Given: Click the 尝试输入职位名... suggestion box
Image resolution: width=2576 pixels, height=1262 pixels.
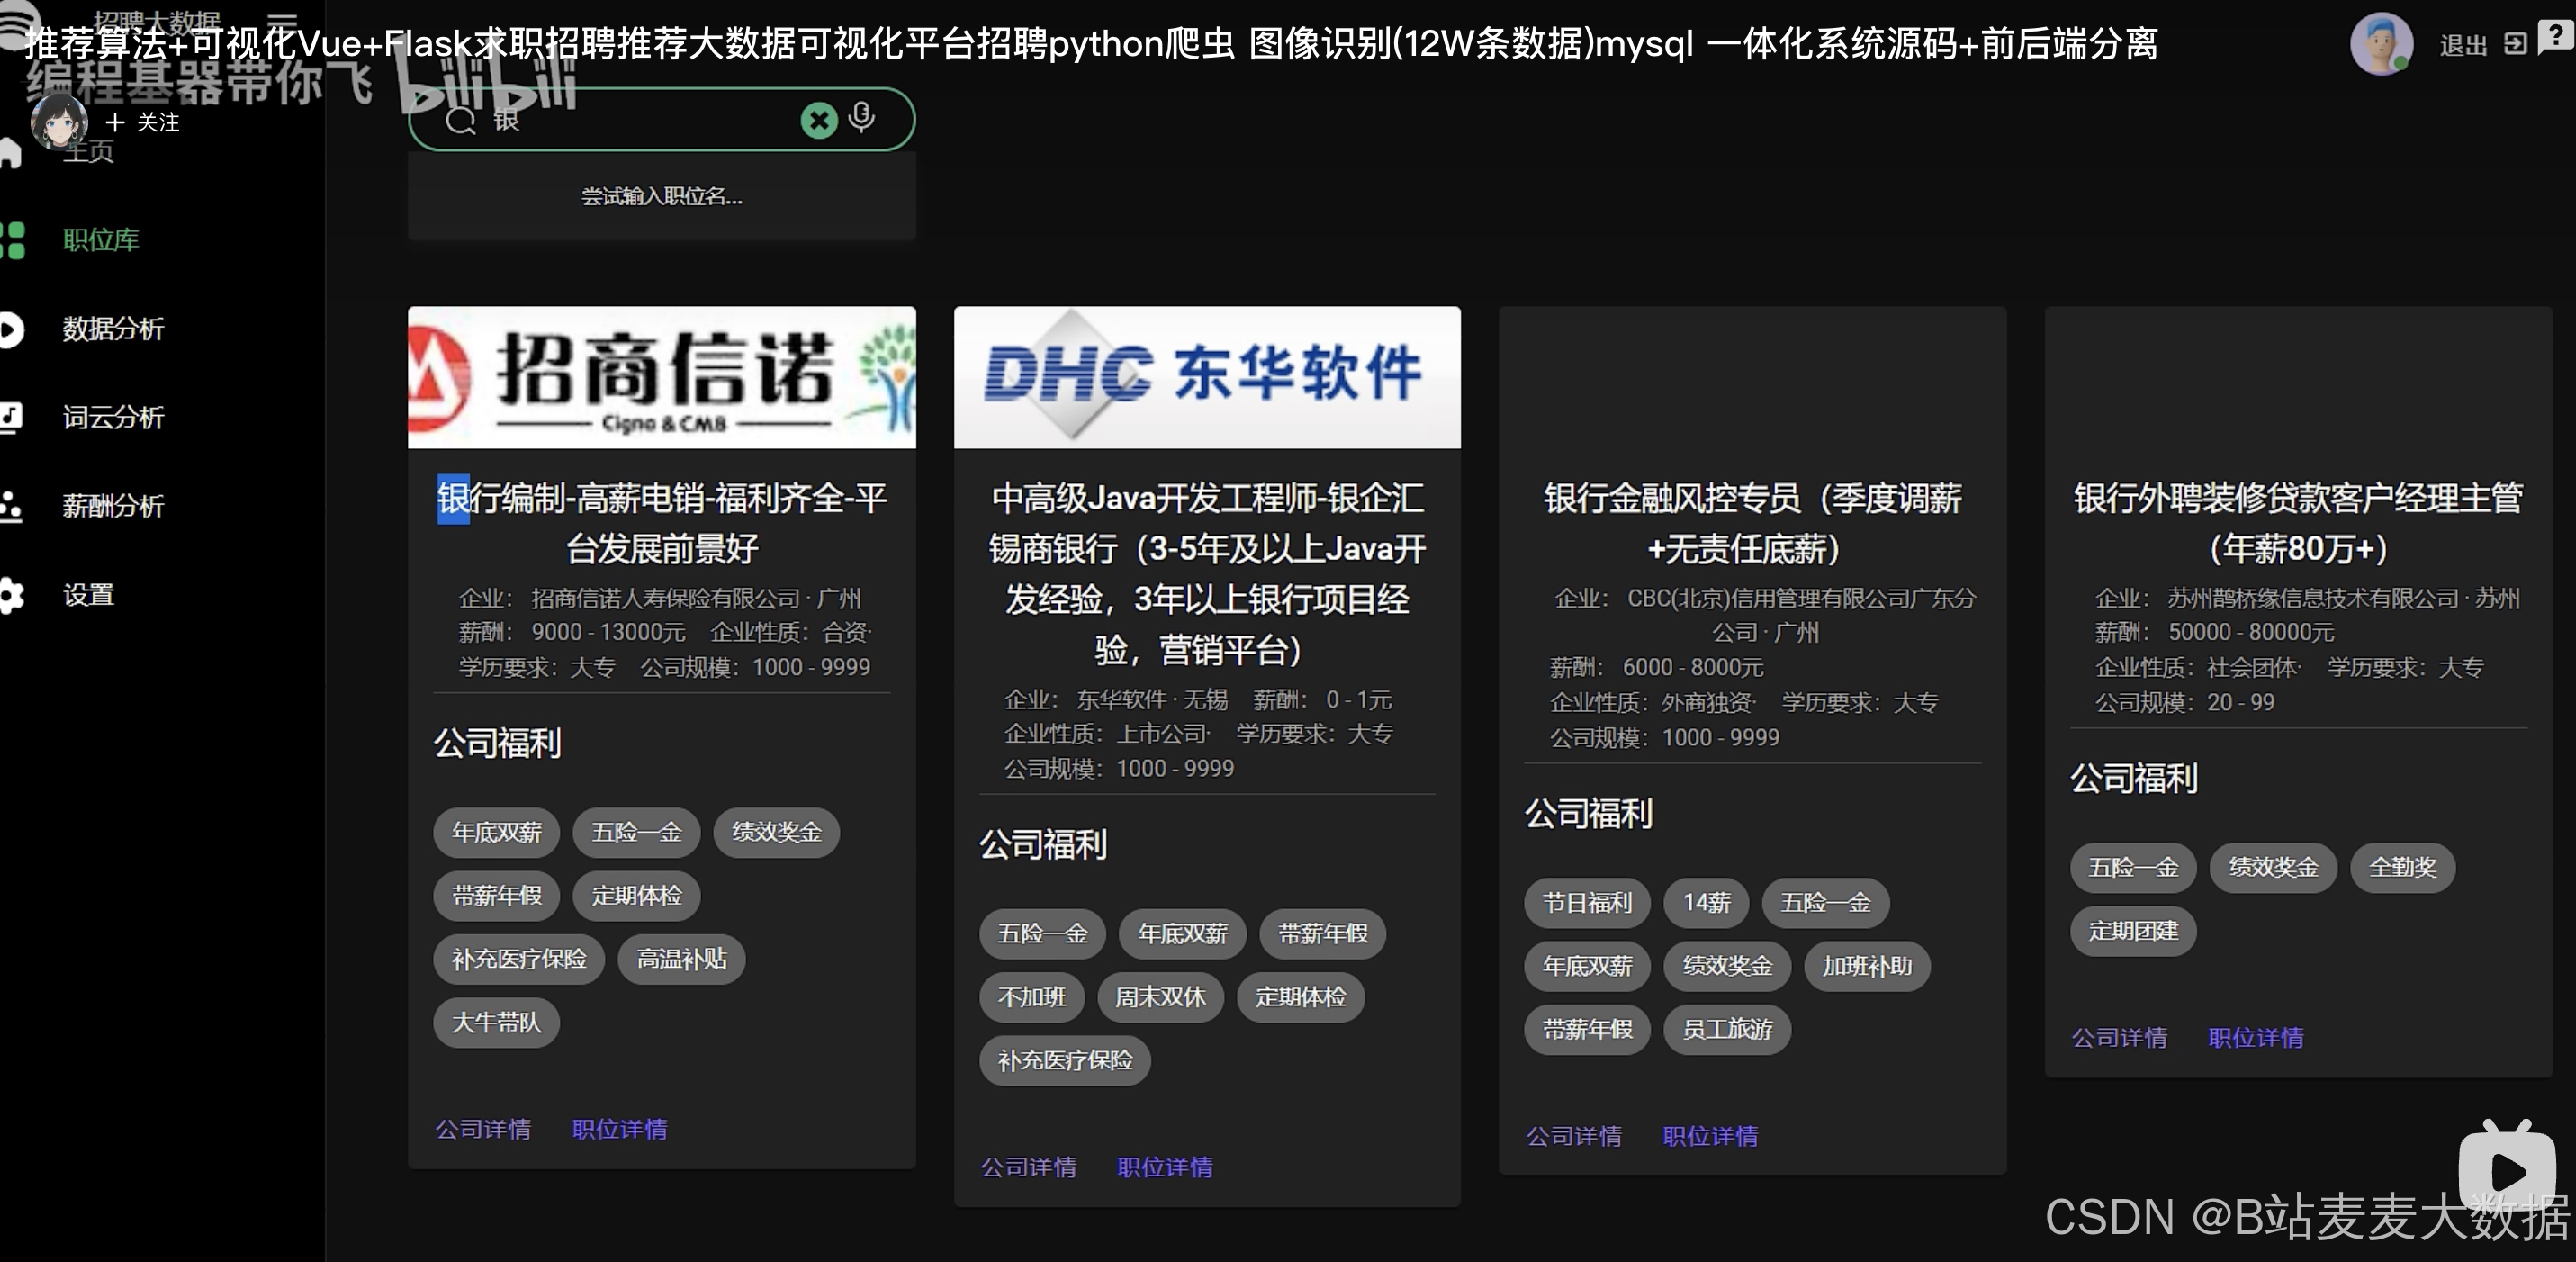Looking at the screenshot, I should click(x=661, y=196).
